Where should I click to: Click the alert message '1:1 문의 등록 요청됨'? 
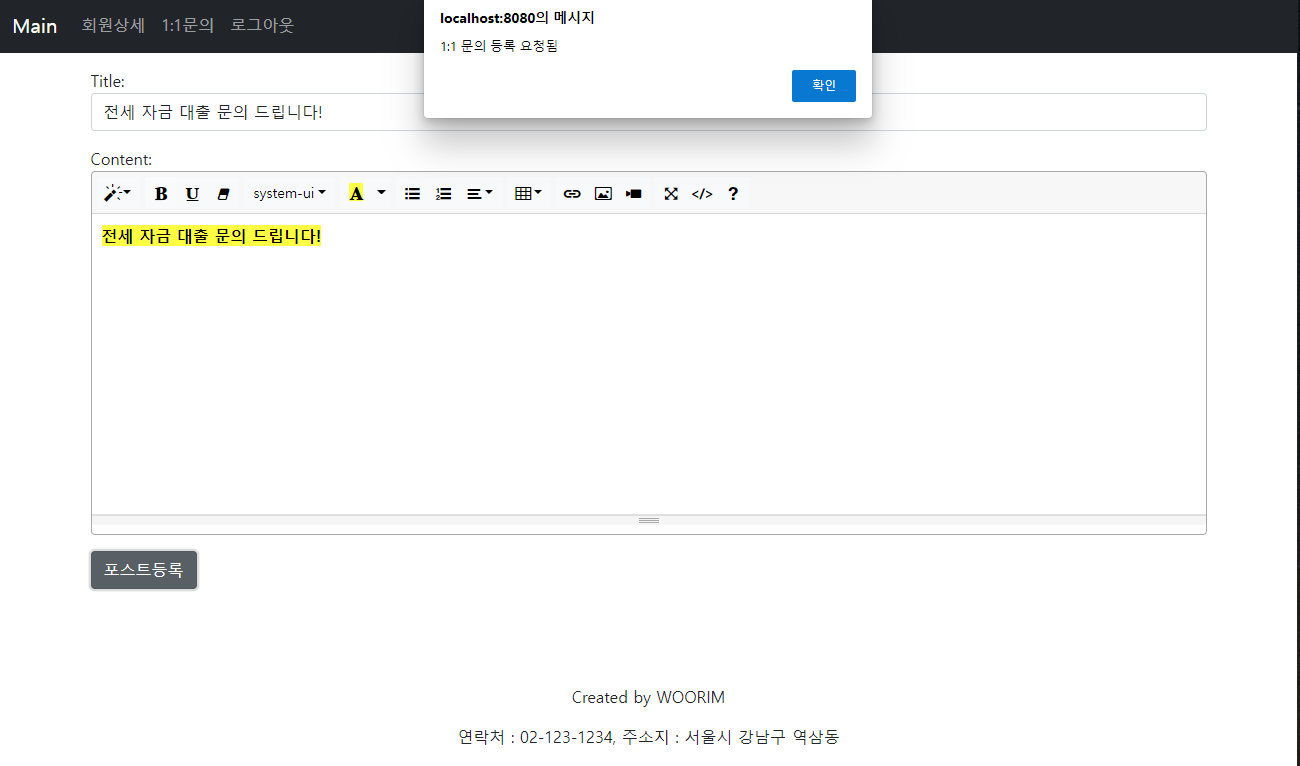pyautogui.click(x=499, y=46)
